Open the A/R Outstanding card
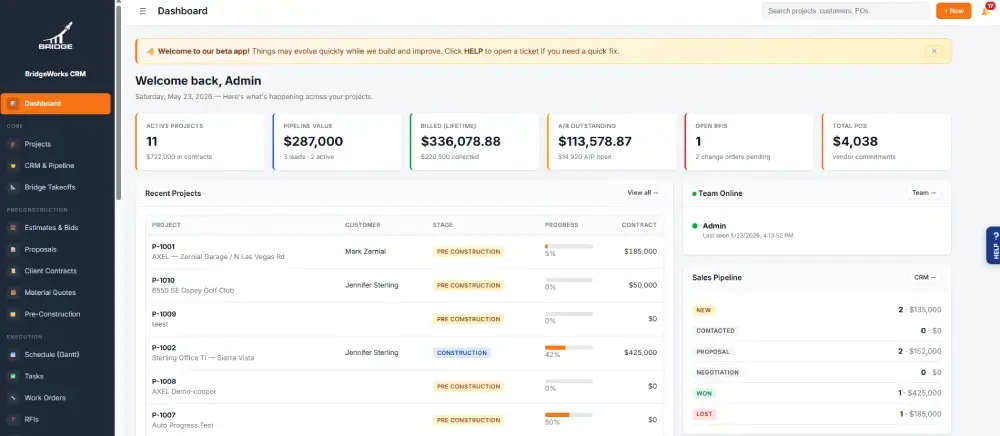Screen dimensions: 1000x436 click(612, 142)
